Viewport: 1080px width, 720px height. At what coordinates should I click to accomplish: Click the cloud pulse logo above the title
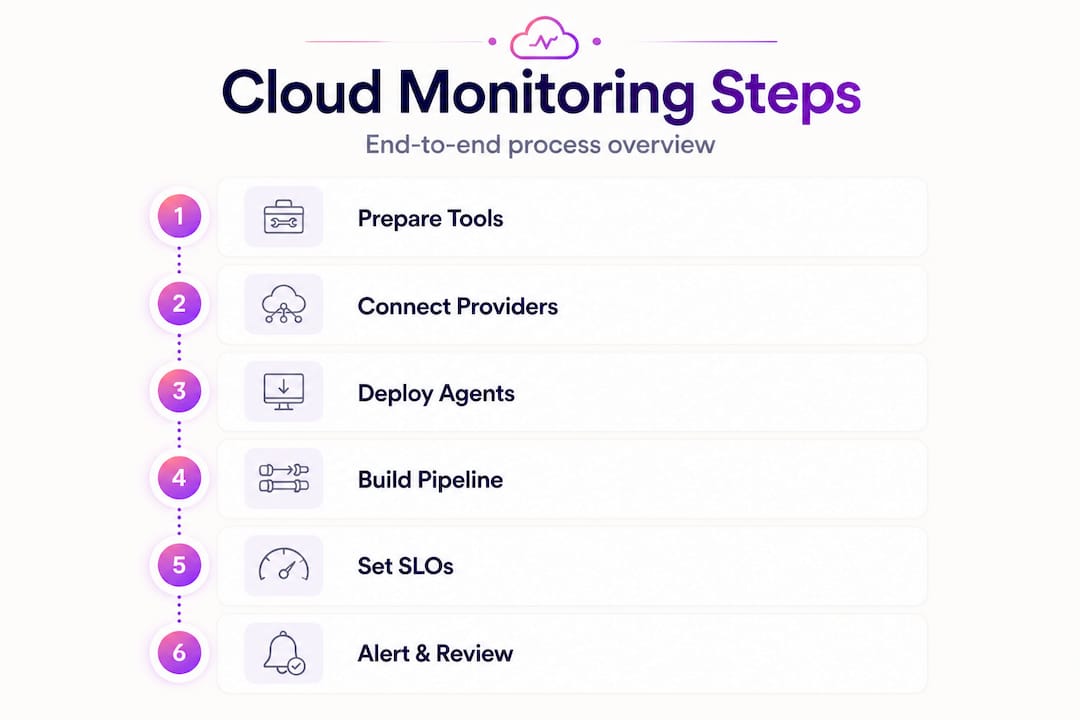tap(544, 39)
